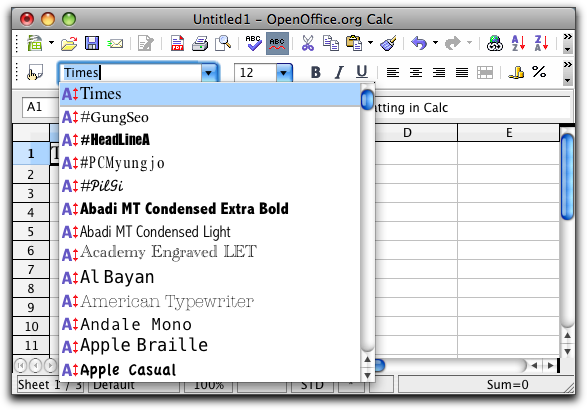Choose #PilGi font
Screen dimensions: 587x410
(210, 186)
